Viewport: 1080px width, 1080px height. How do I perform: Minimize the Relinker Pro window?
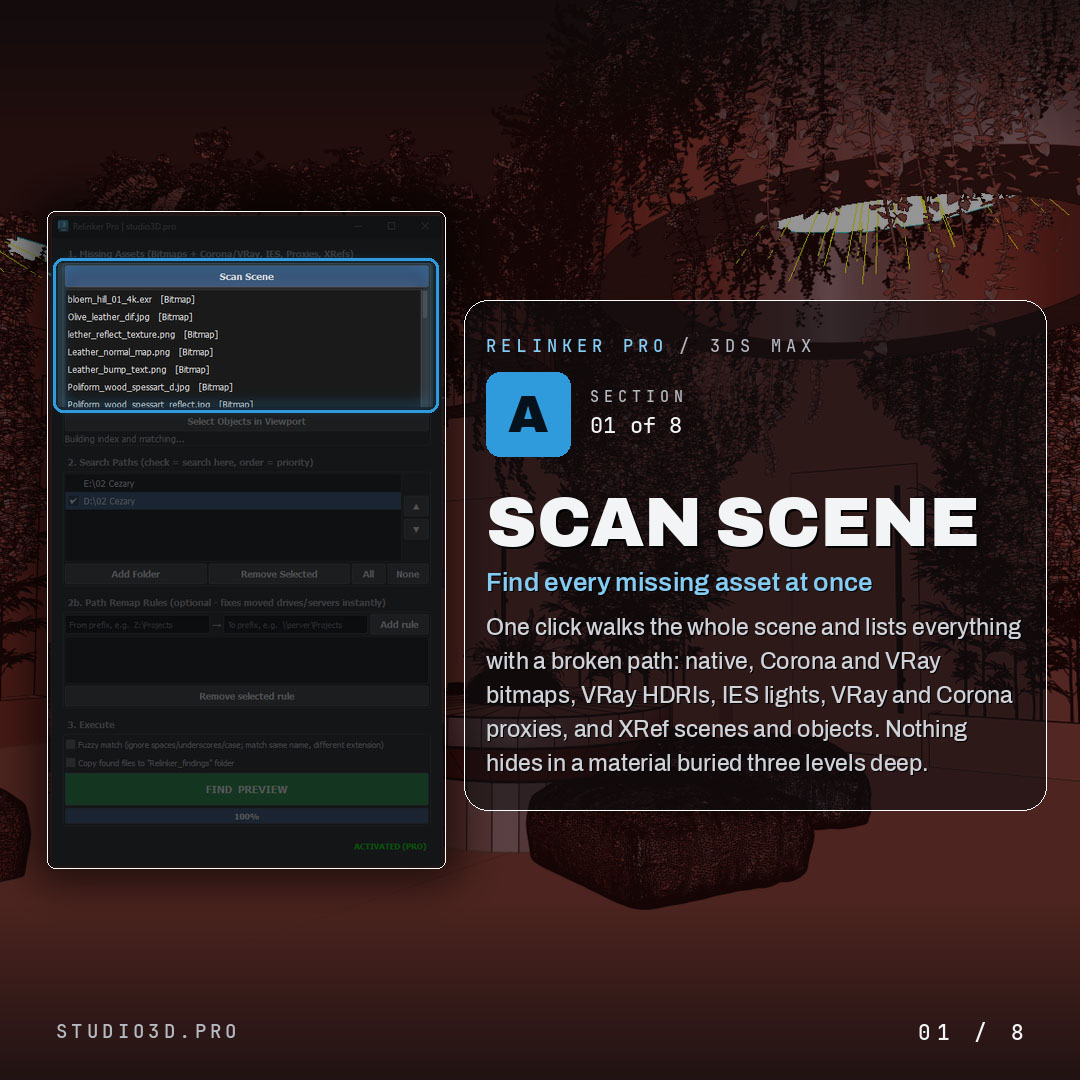[358, 226]
